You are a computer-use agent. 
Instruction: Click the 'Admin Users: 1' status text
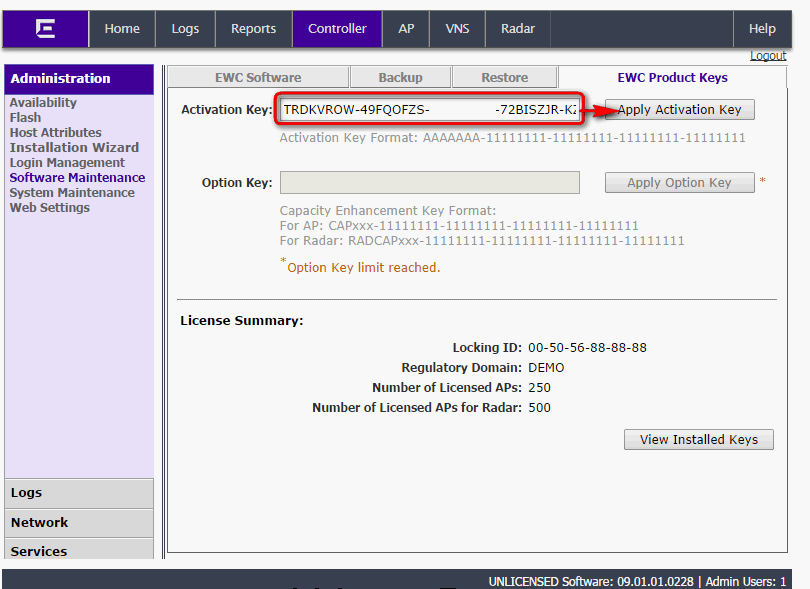pyautogui.click(x=745, y=582)
